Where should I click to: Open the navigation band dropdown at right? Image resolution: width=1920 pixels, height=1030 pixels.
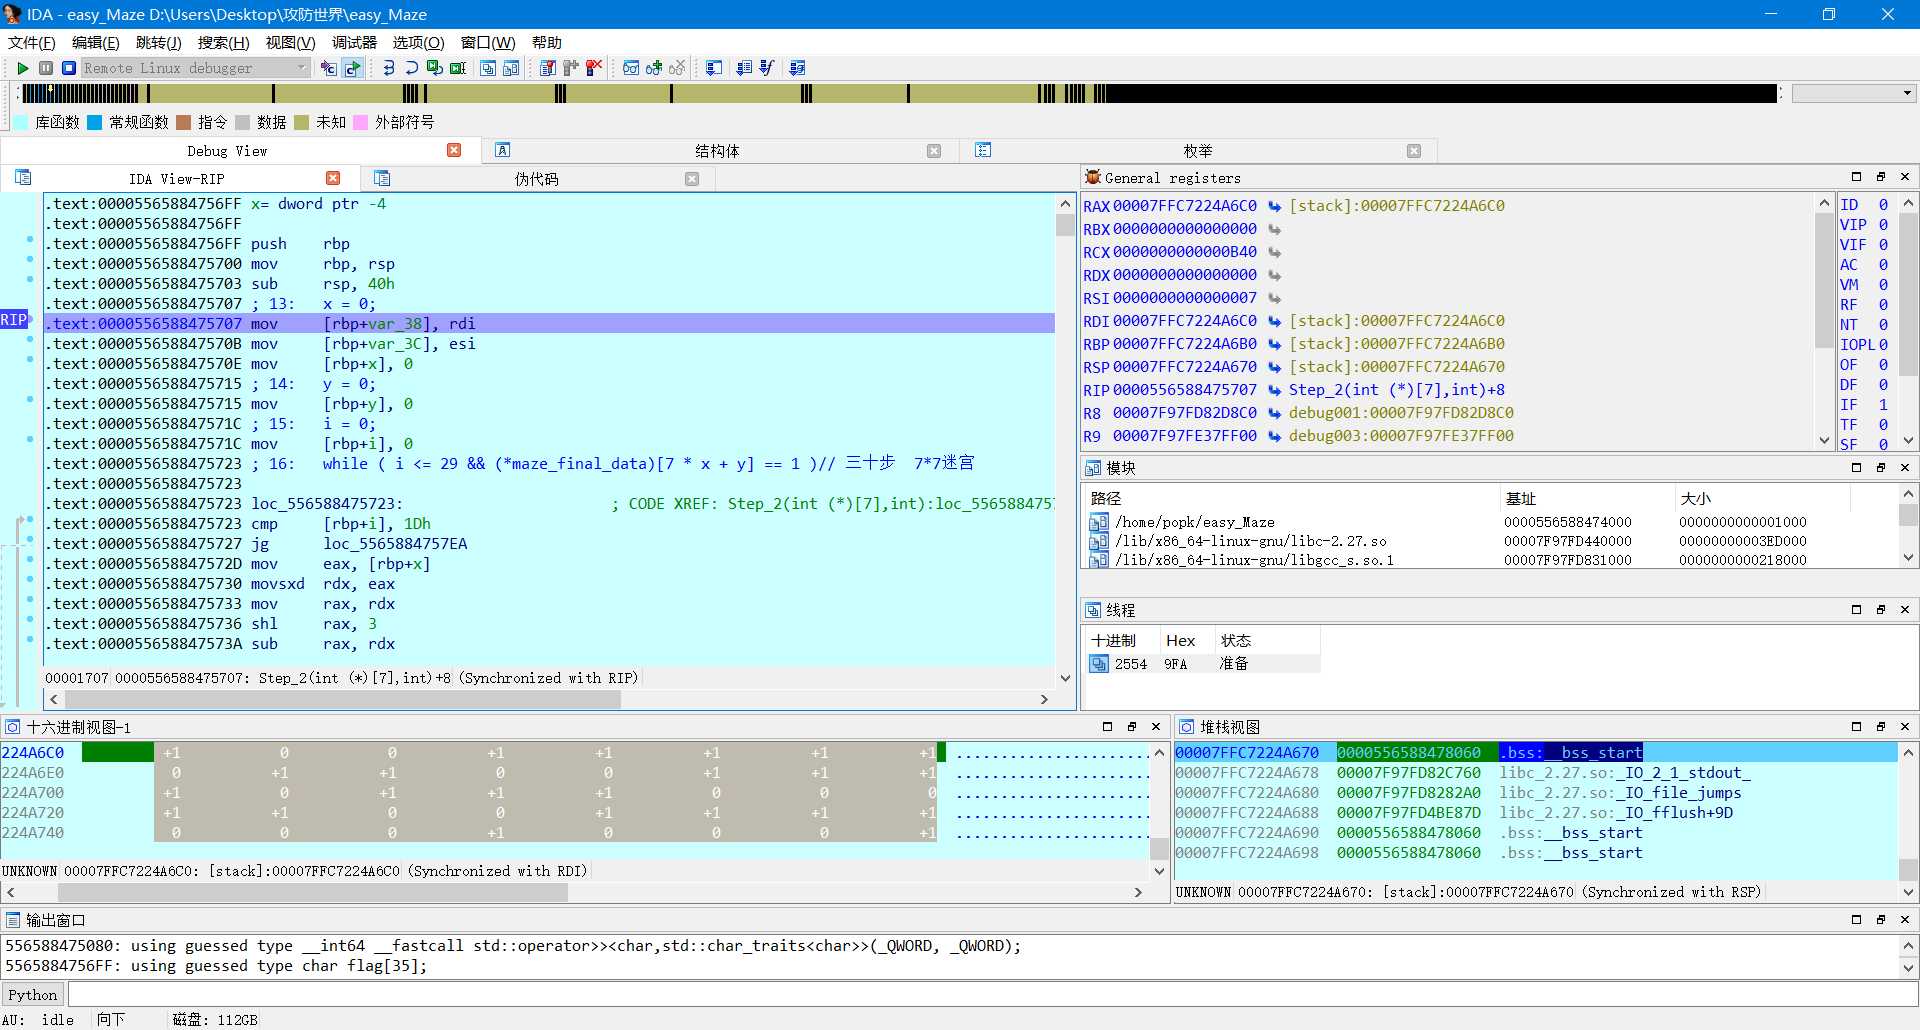point(1907,93)
